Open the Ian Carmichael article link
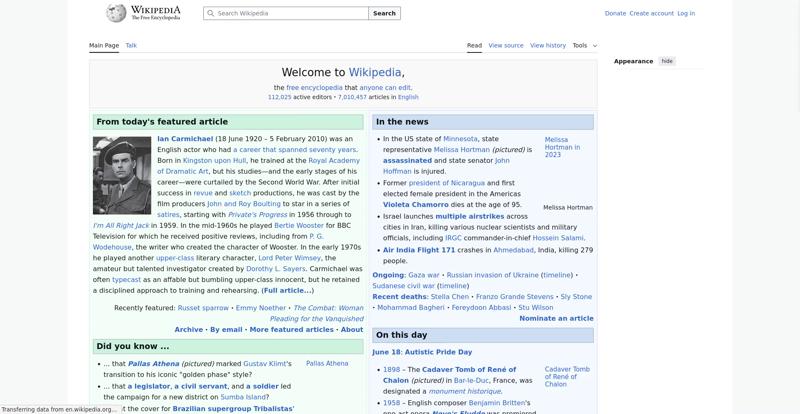The height and width of the screenshot is (414, 800). pos(185,139)
